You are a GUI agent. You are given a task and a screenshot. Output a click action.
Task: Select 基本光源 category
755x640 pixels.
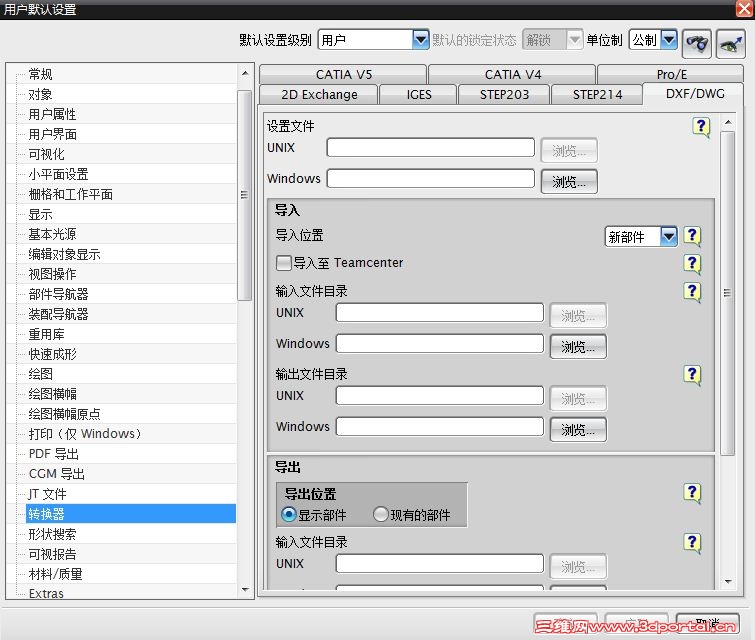(x=52, y=234)
